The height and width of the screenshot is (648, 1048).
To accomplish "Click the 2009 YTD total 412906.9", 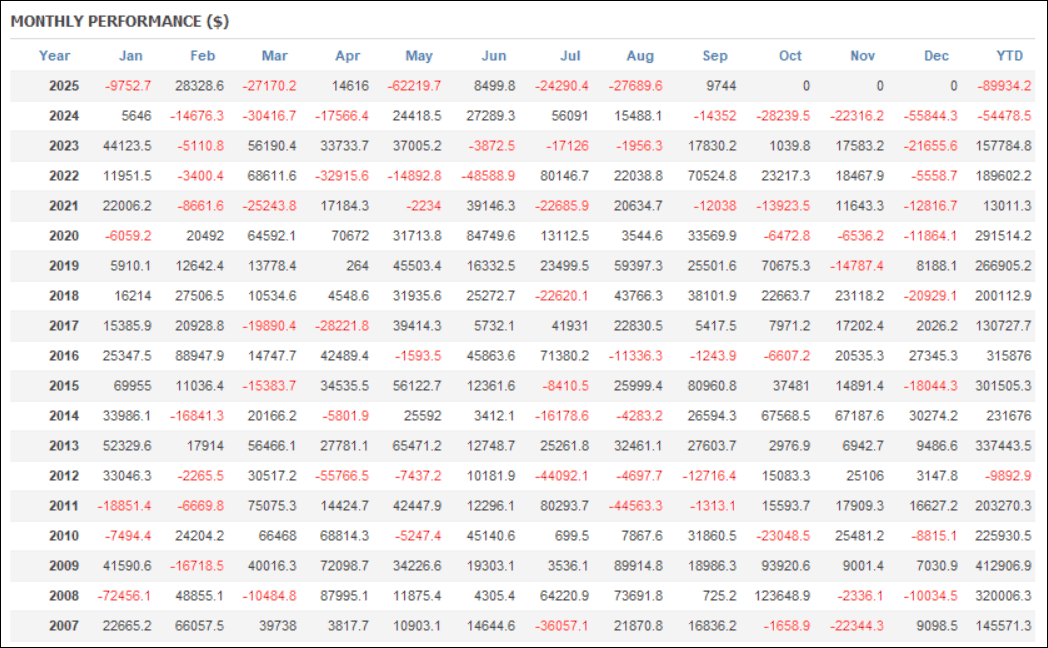I will coord(1005,566).
